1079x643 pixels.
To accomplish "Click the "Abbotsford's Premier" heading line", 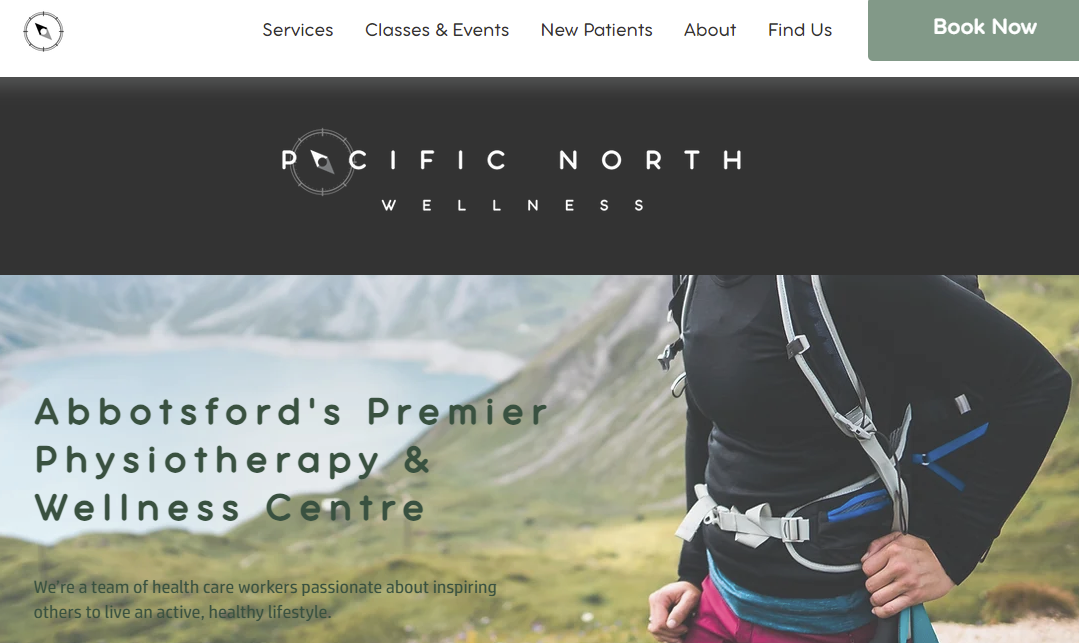I will (291, 412).
